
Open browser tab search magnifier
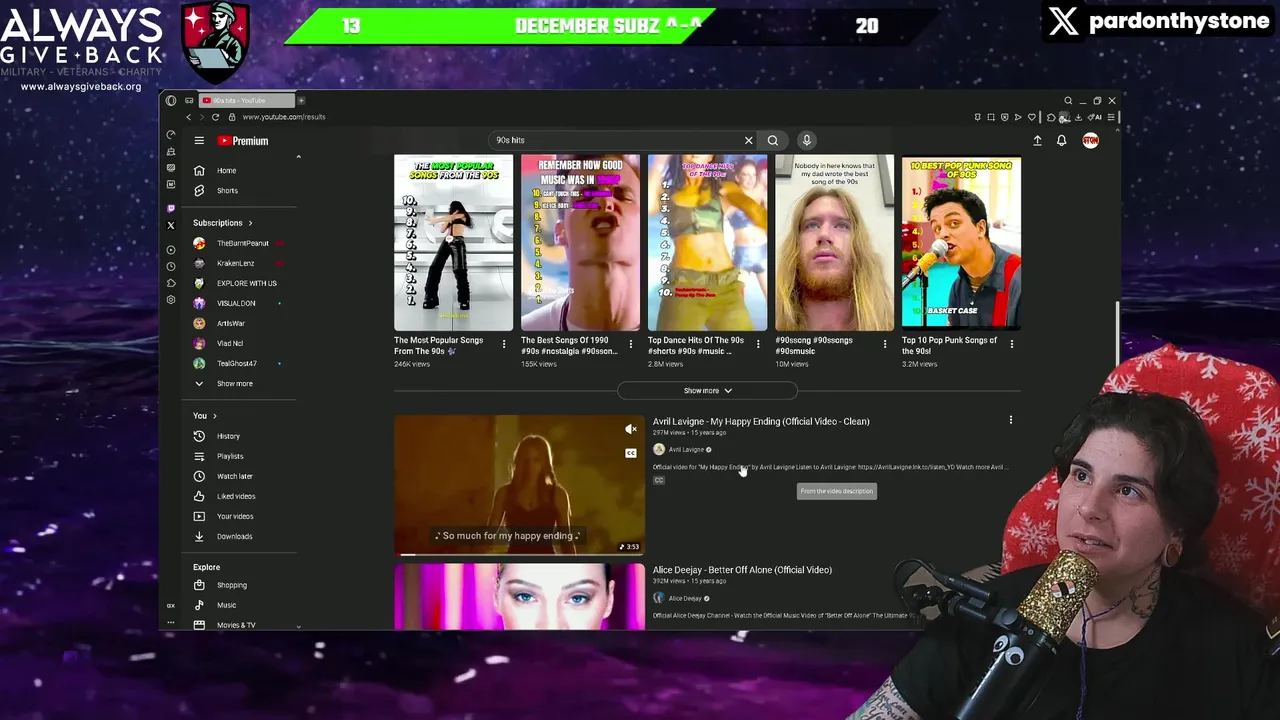(x=1068, y=101)
